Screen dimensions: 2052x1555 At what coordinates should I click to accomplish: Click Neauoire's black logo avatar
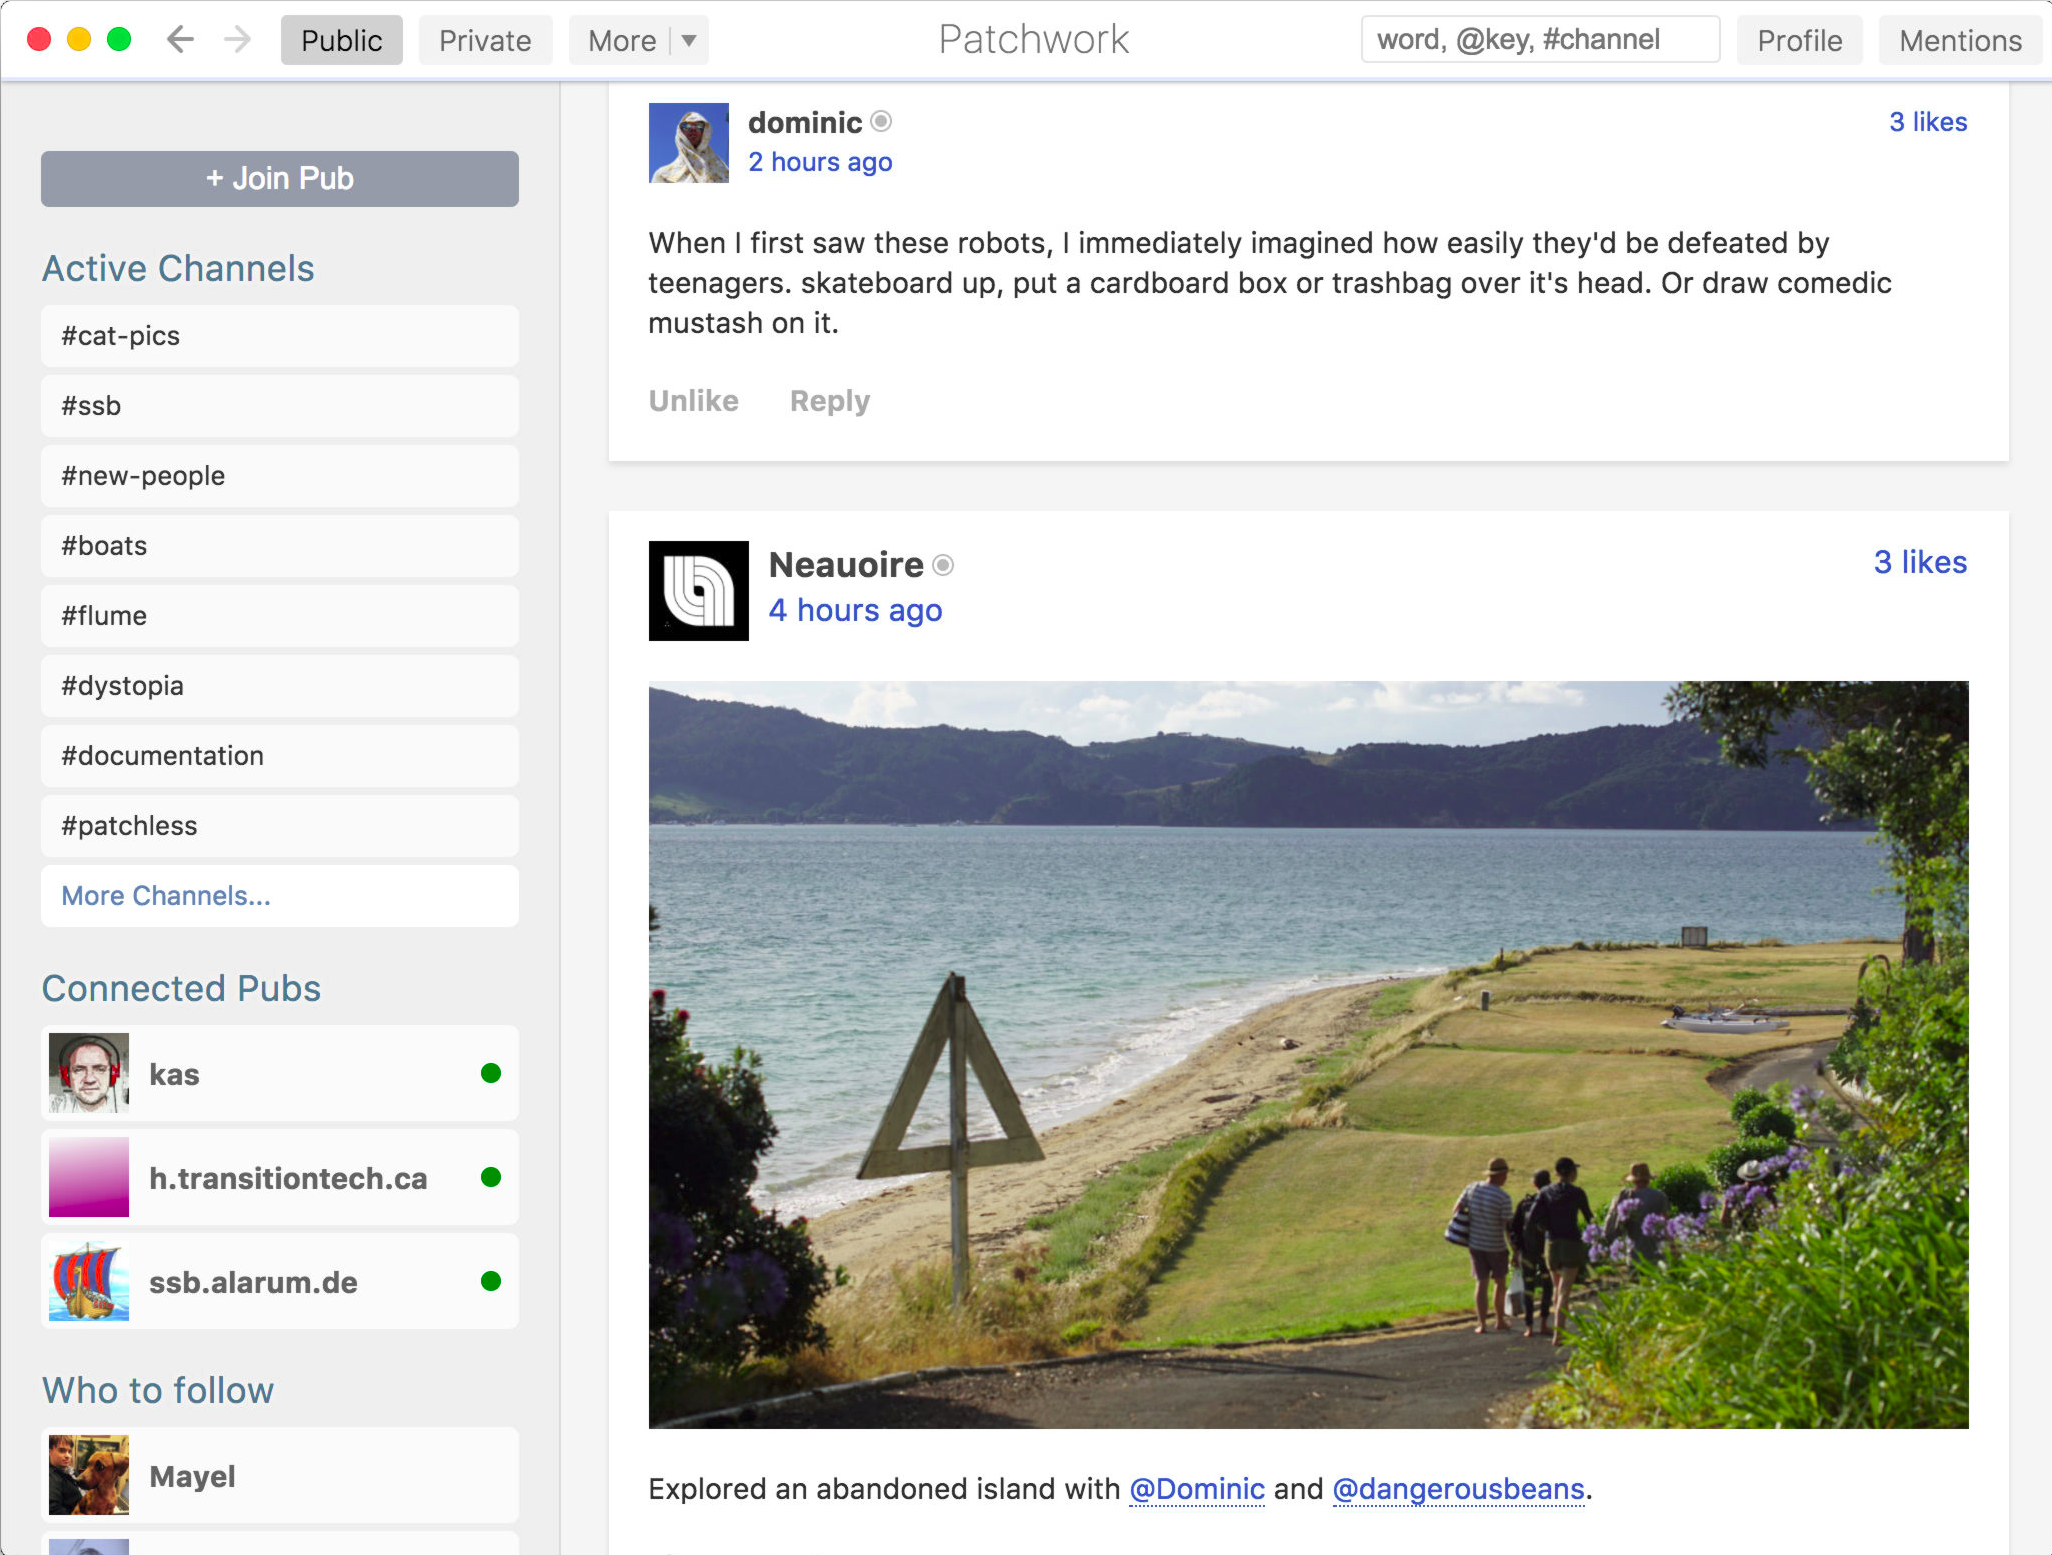pyautogui.click(x=698, y=590)
